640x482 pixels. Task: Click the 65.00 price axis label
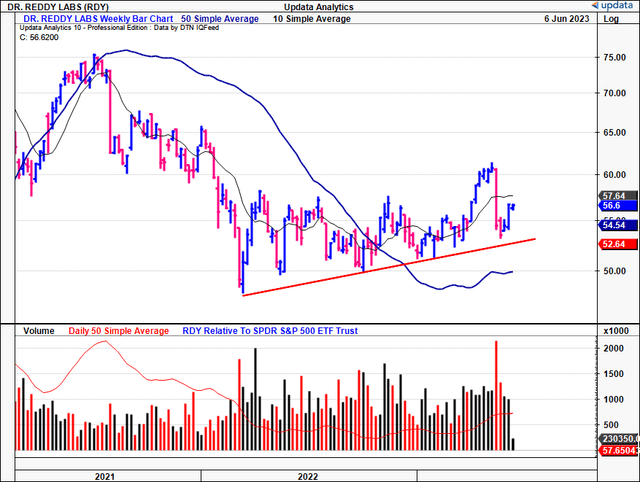[x=615, y=132]
